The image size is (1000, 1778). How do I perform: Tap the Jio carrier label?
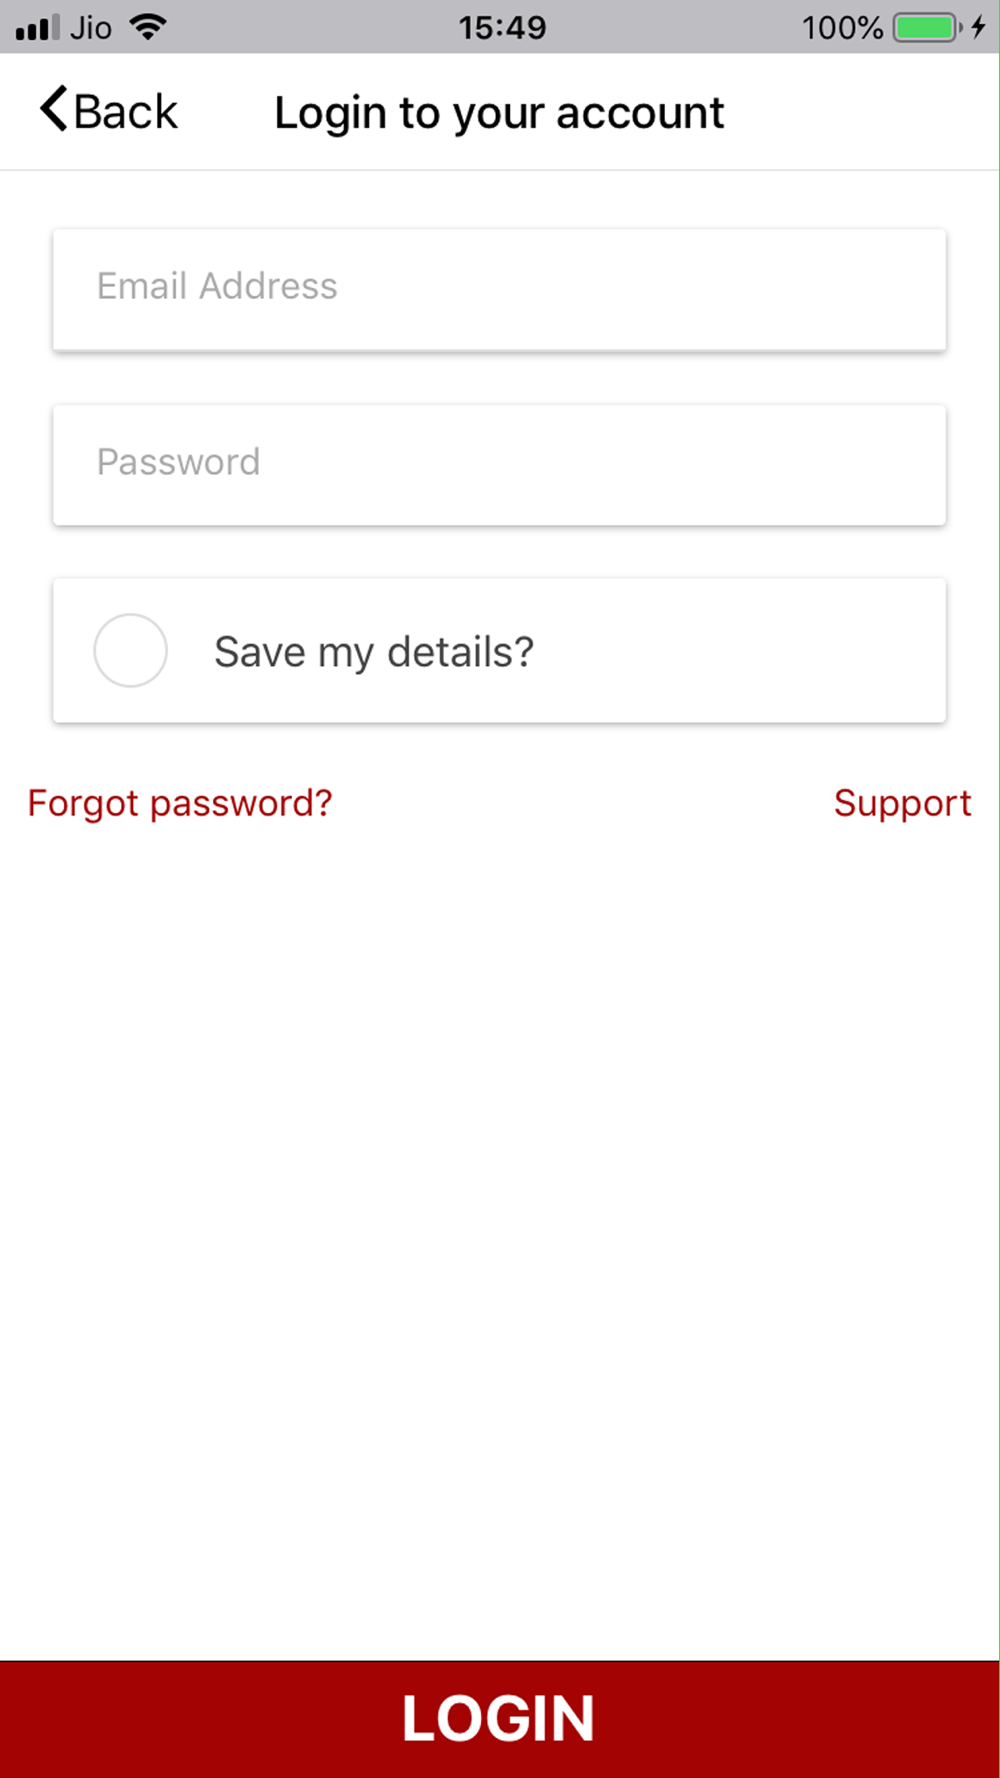pos(90,27)
